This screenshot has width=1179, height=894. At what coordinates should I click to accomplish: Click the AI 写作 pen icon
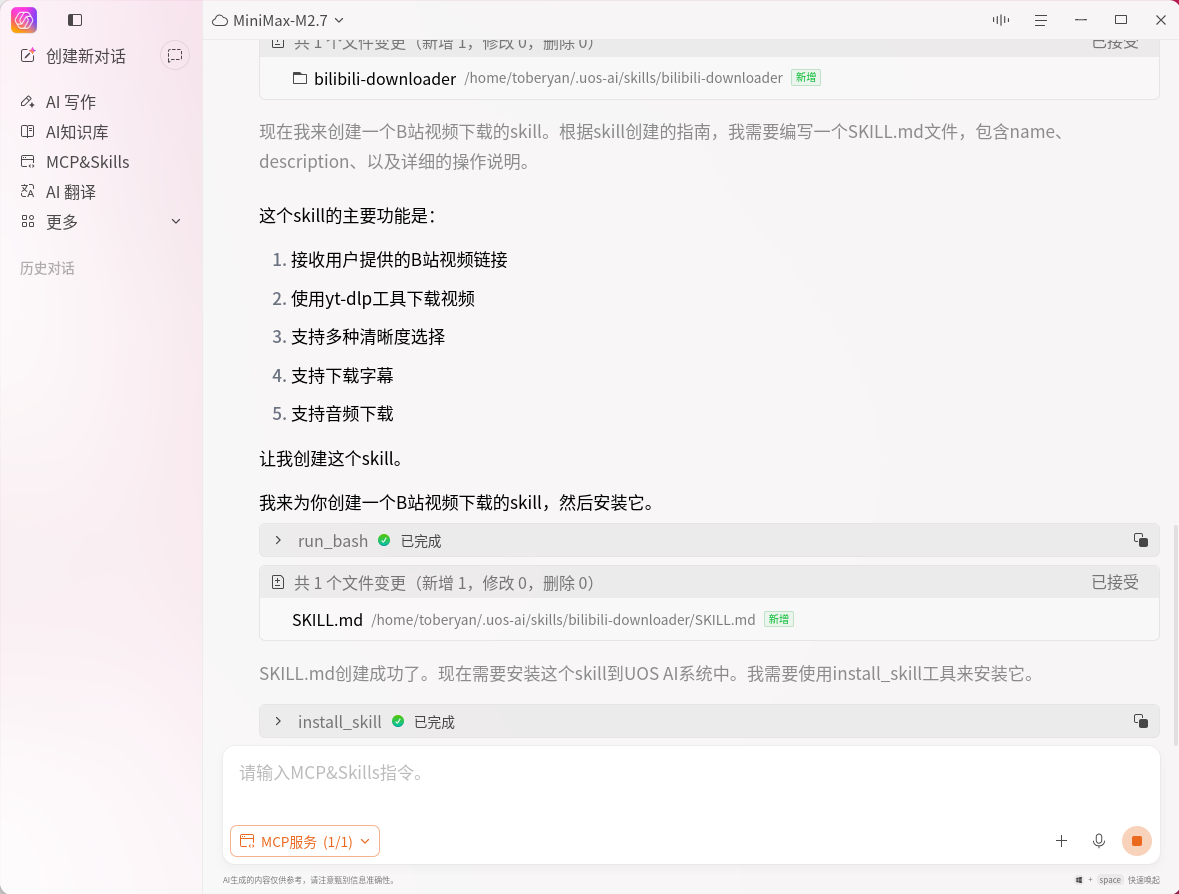click(28, 101)
